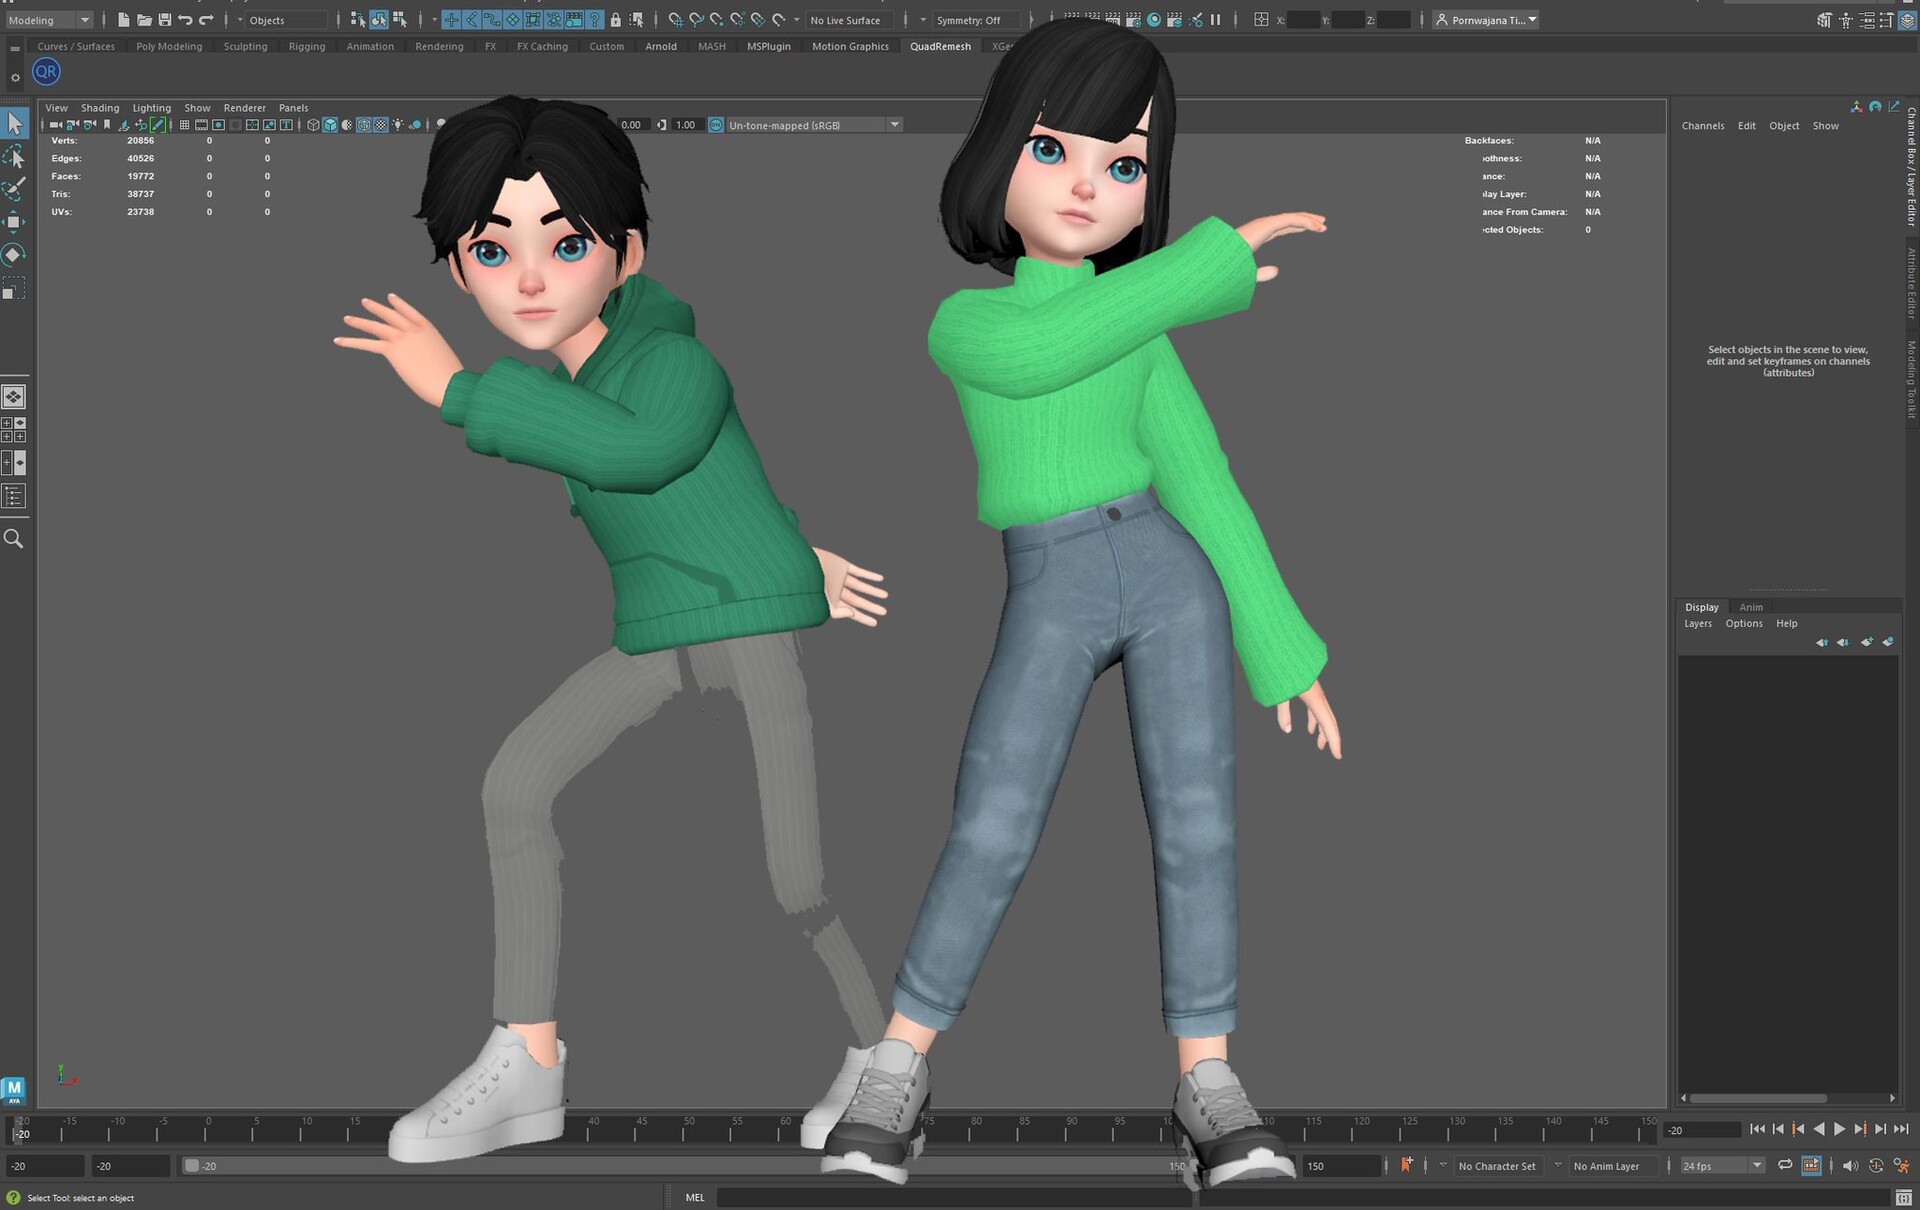Viewport: 1920px width, 1210px height.
Task: Open a file with the folder icon
Action: click(144, 19)
